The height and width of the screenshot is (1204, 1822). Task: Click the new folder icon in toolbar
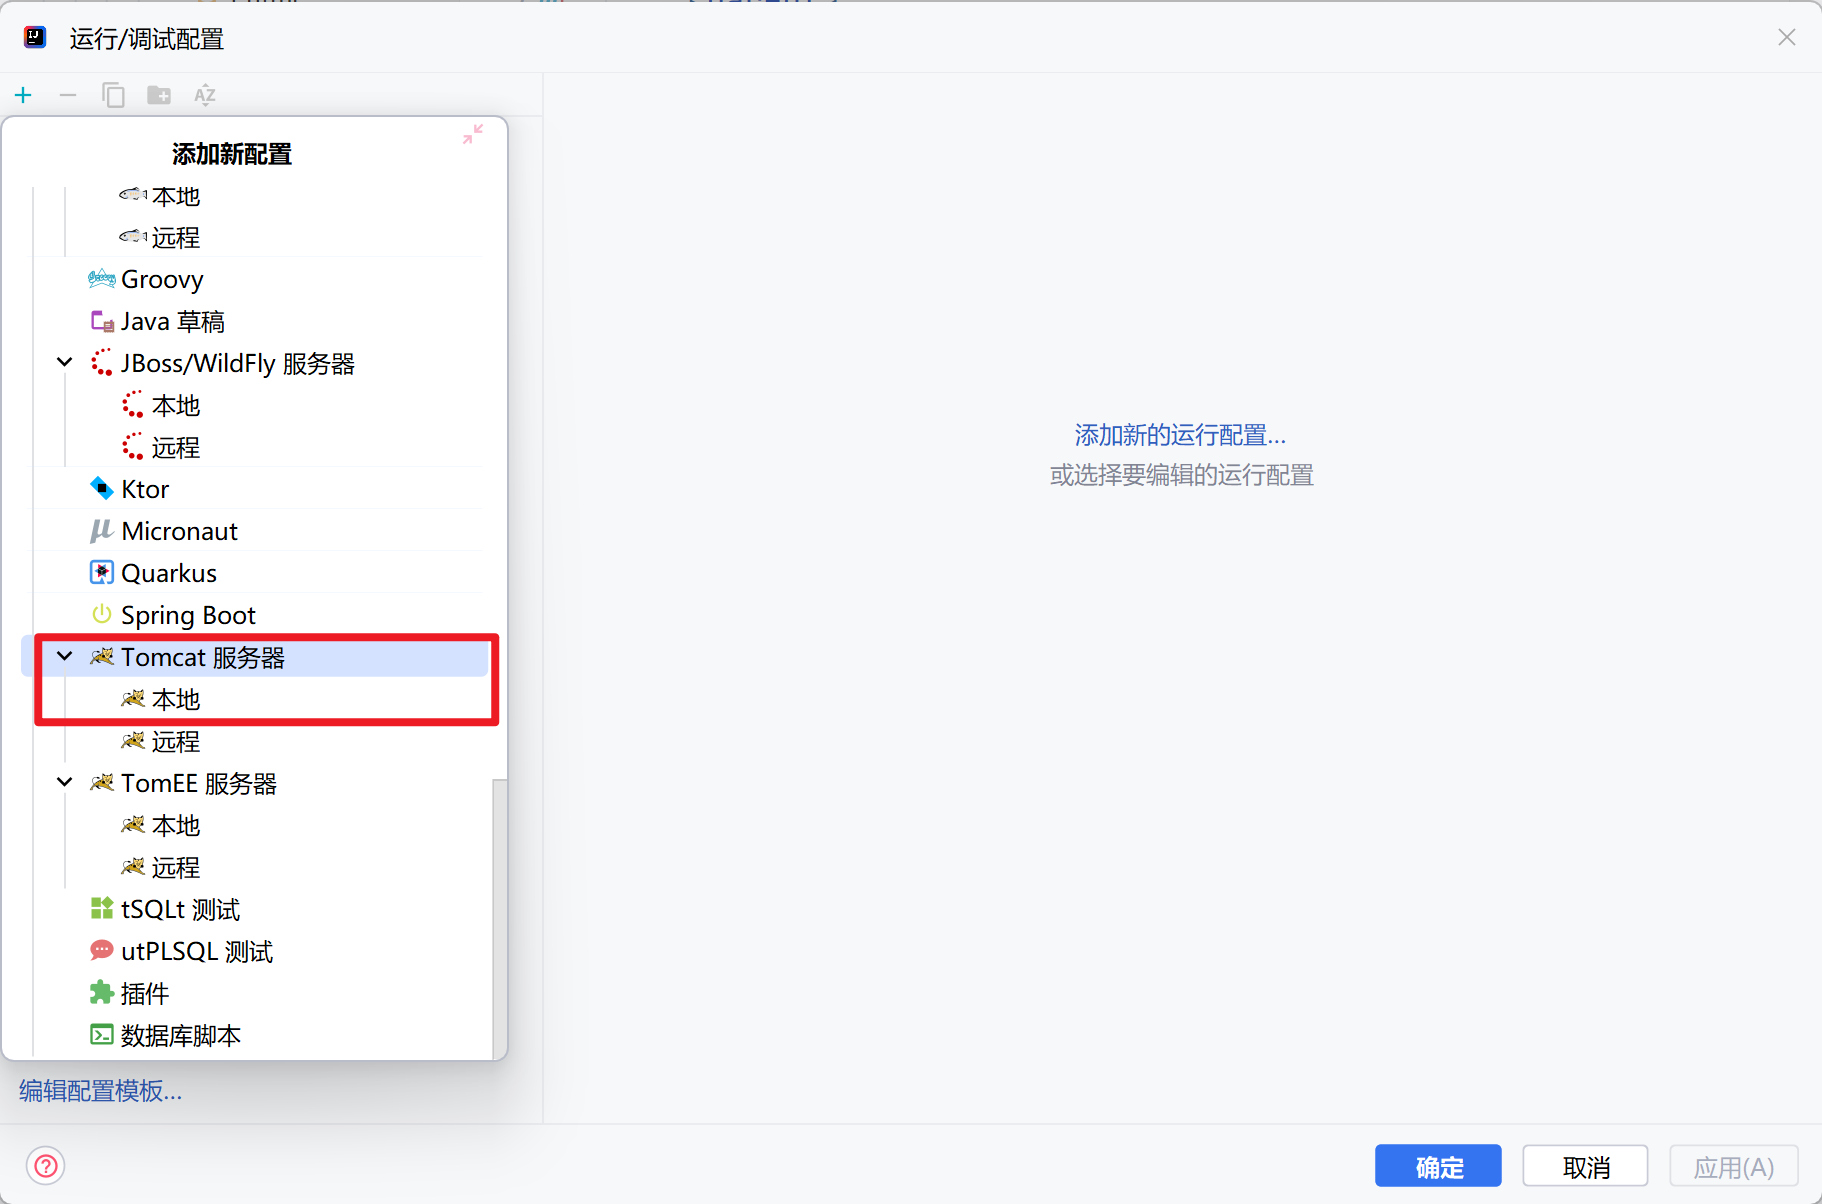coord(159,95)
